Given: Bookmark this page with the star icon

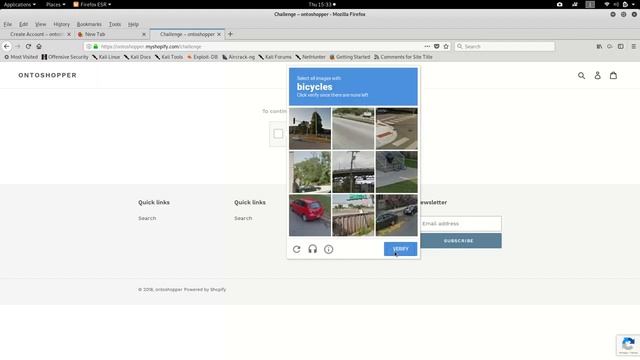Looking at the screenshot, I should [x=446, y=47].
